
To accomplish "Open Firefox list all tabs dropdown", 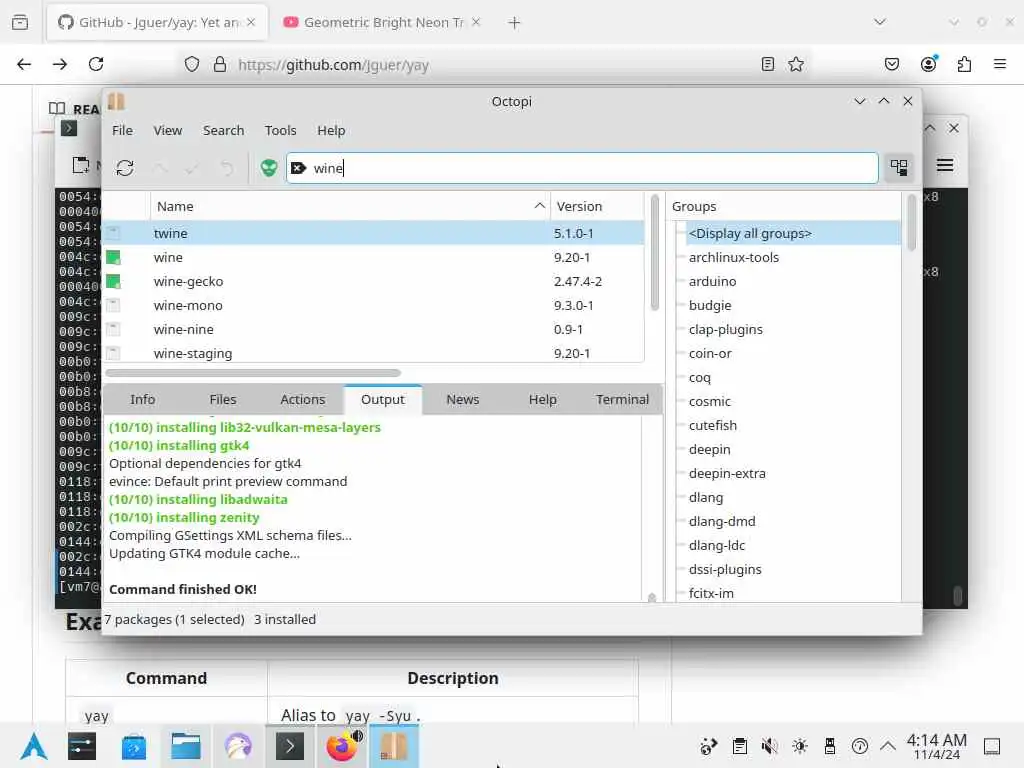I will click(880, 22).
